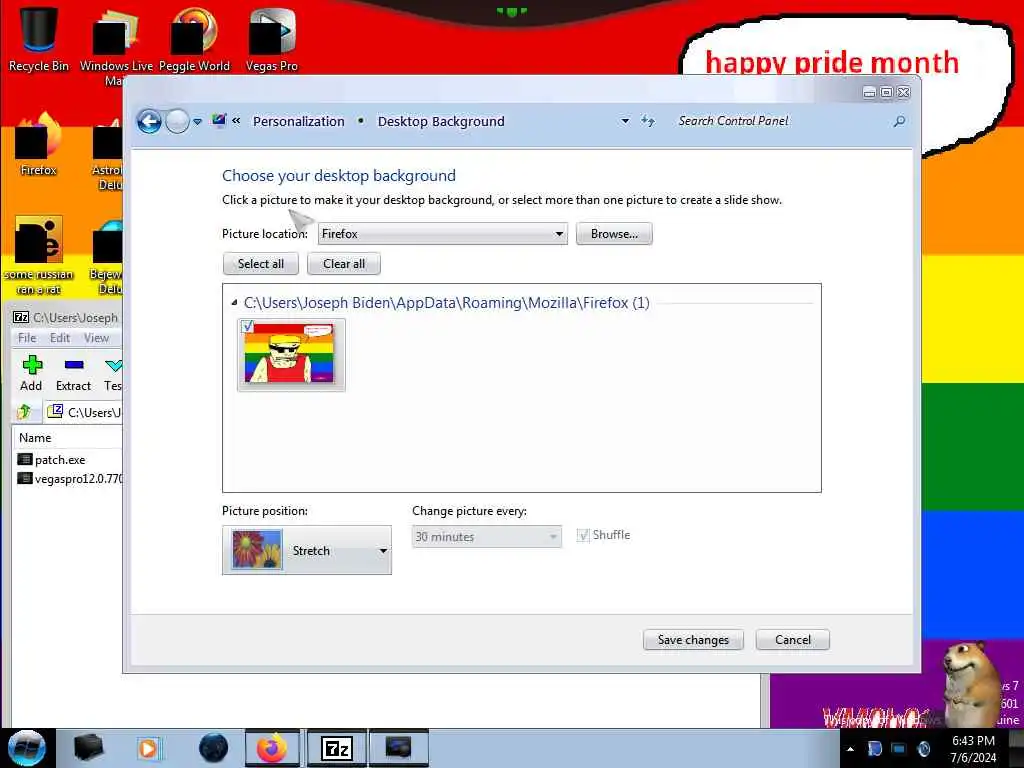Open File menu in 7-Zip window
The image size is (1024, 768).
pos(27,338)
